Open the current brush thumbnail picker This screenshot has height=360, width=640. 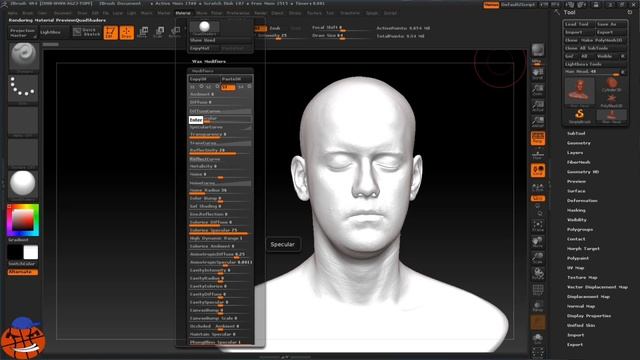point(24,57)
